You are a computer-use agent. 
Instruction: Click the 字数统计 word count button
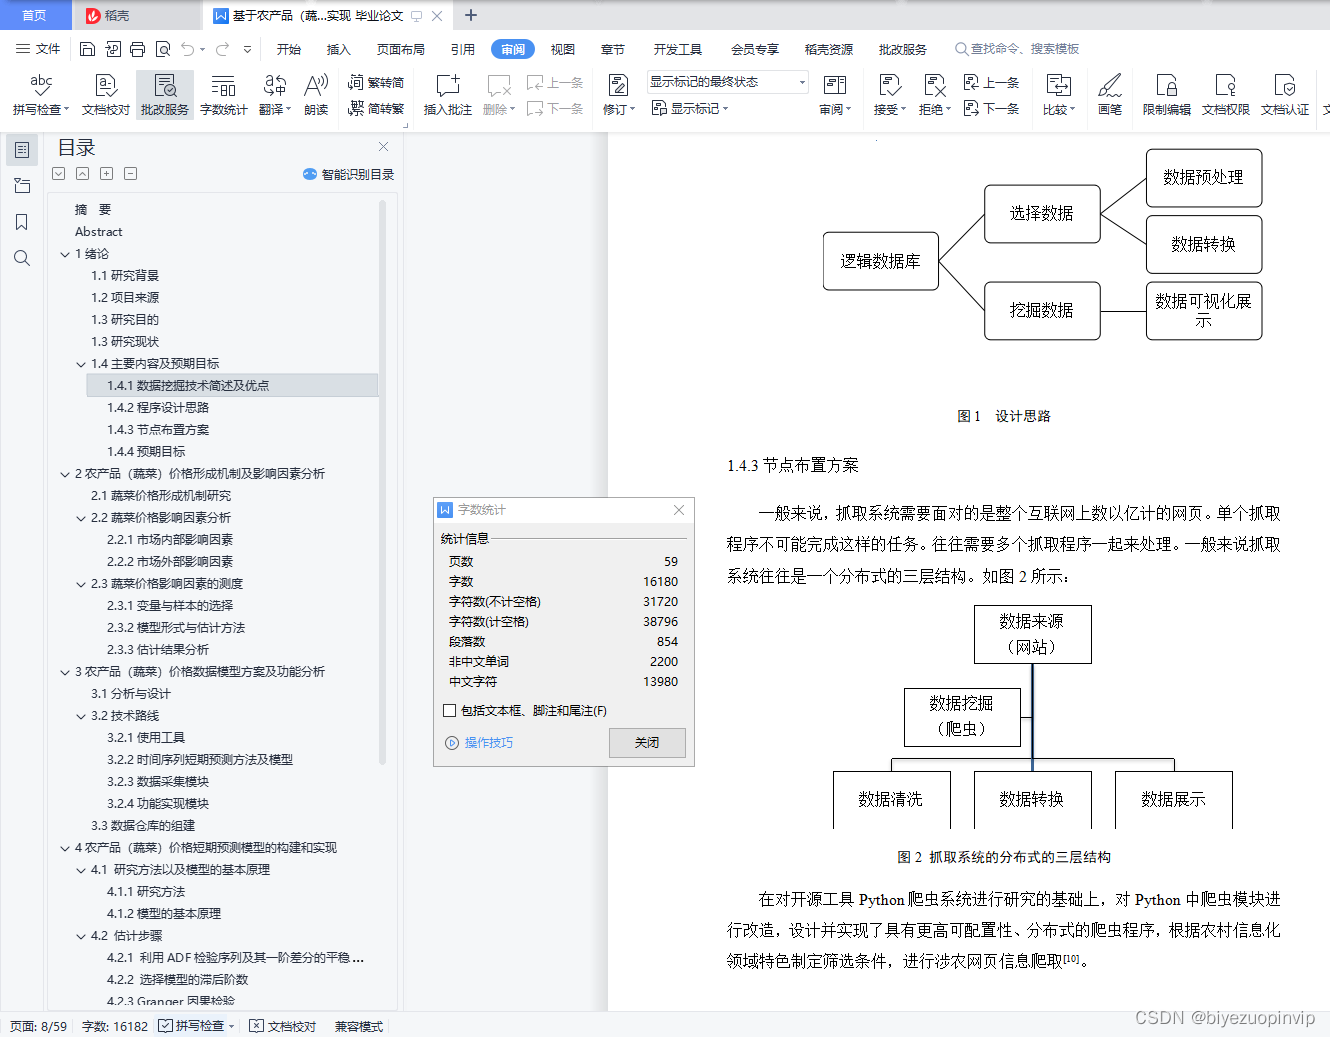coord(224,95)
